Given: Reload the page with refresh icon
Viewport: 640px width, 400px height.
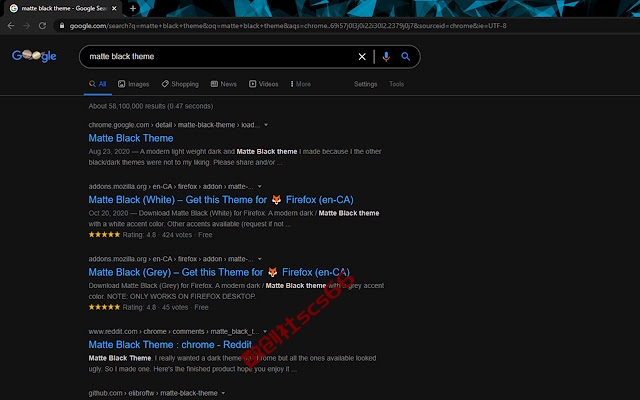Looking at the screenshot, I should [x=42, y=26].
